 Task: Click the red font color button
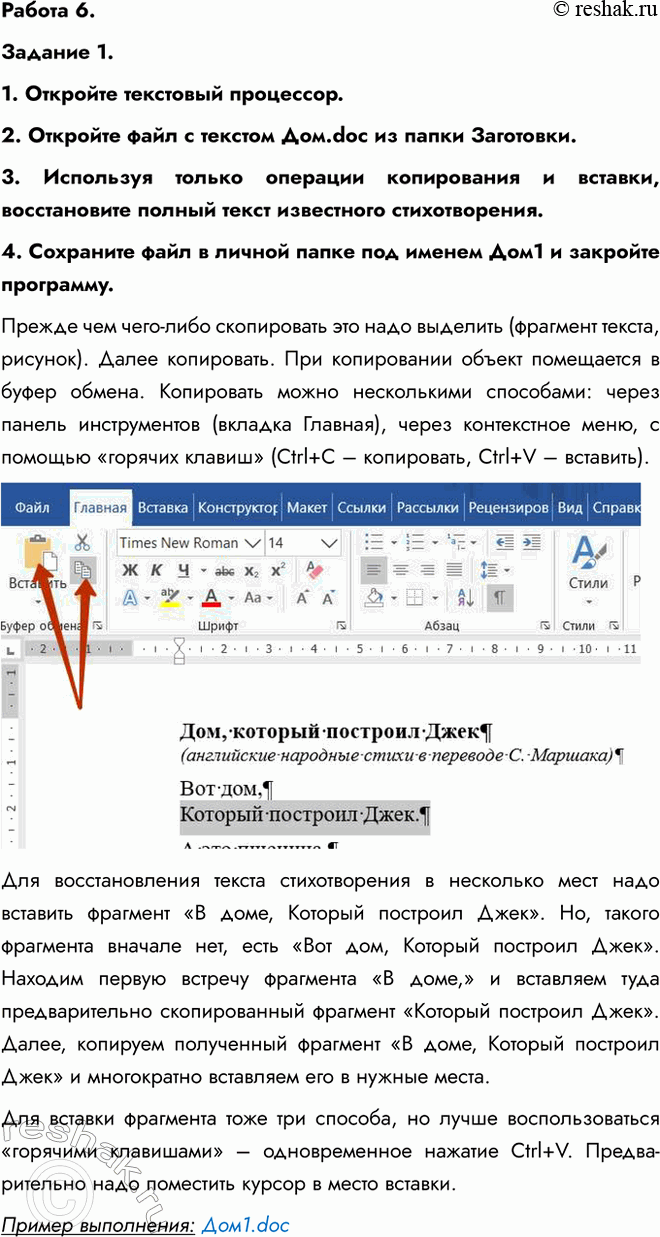click(x=211, y=598)
